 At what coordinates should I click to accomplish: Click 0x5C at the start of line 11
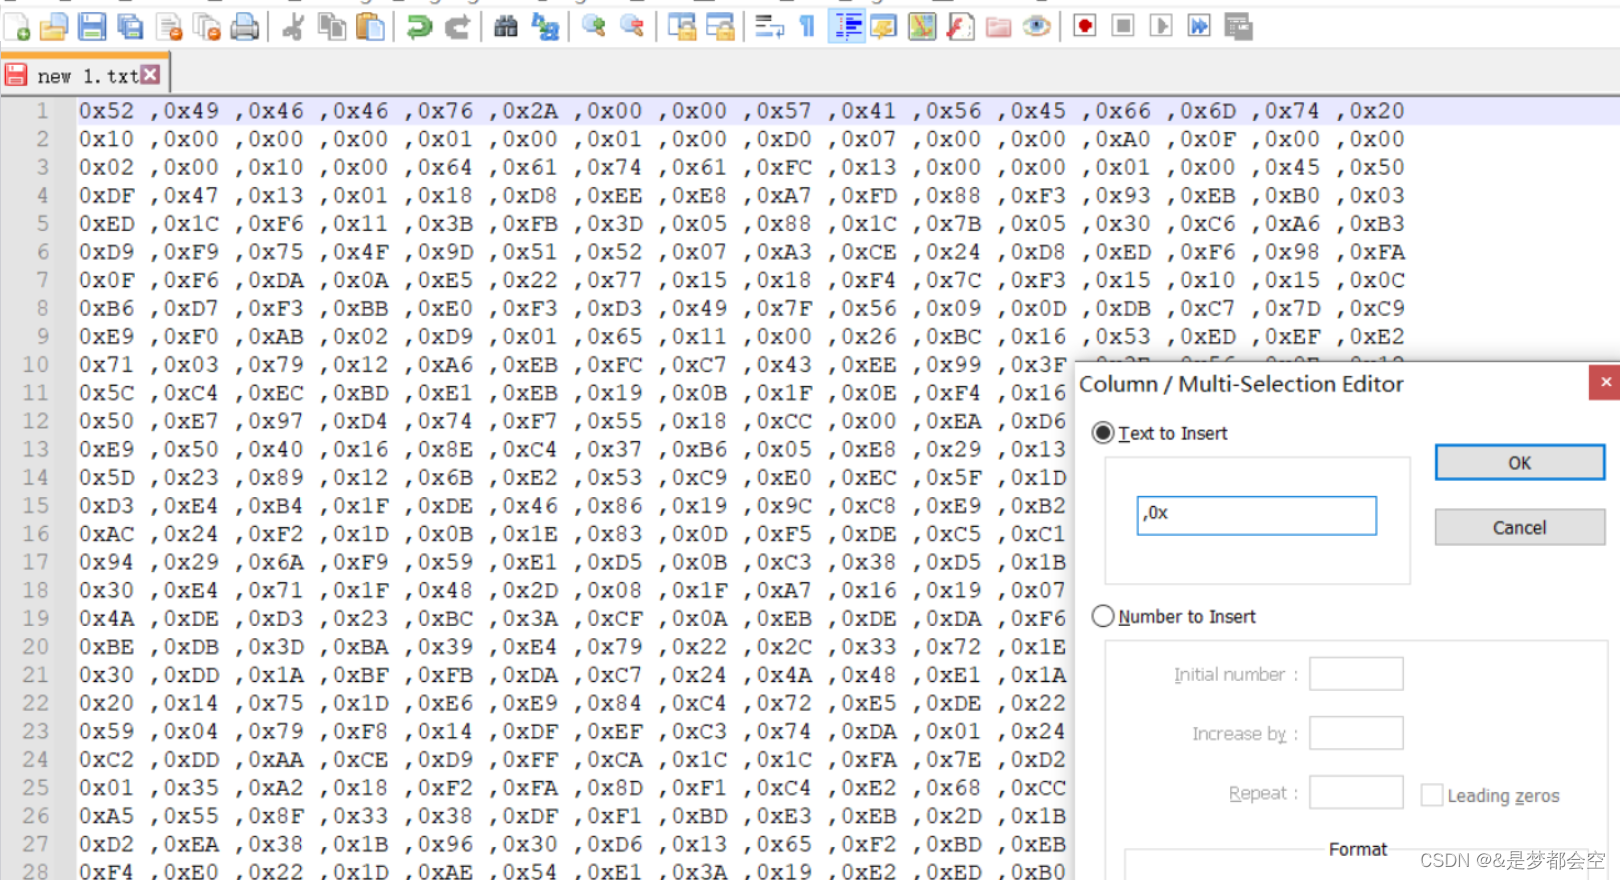(106, 393)
